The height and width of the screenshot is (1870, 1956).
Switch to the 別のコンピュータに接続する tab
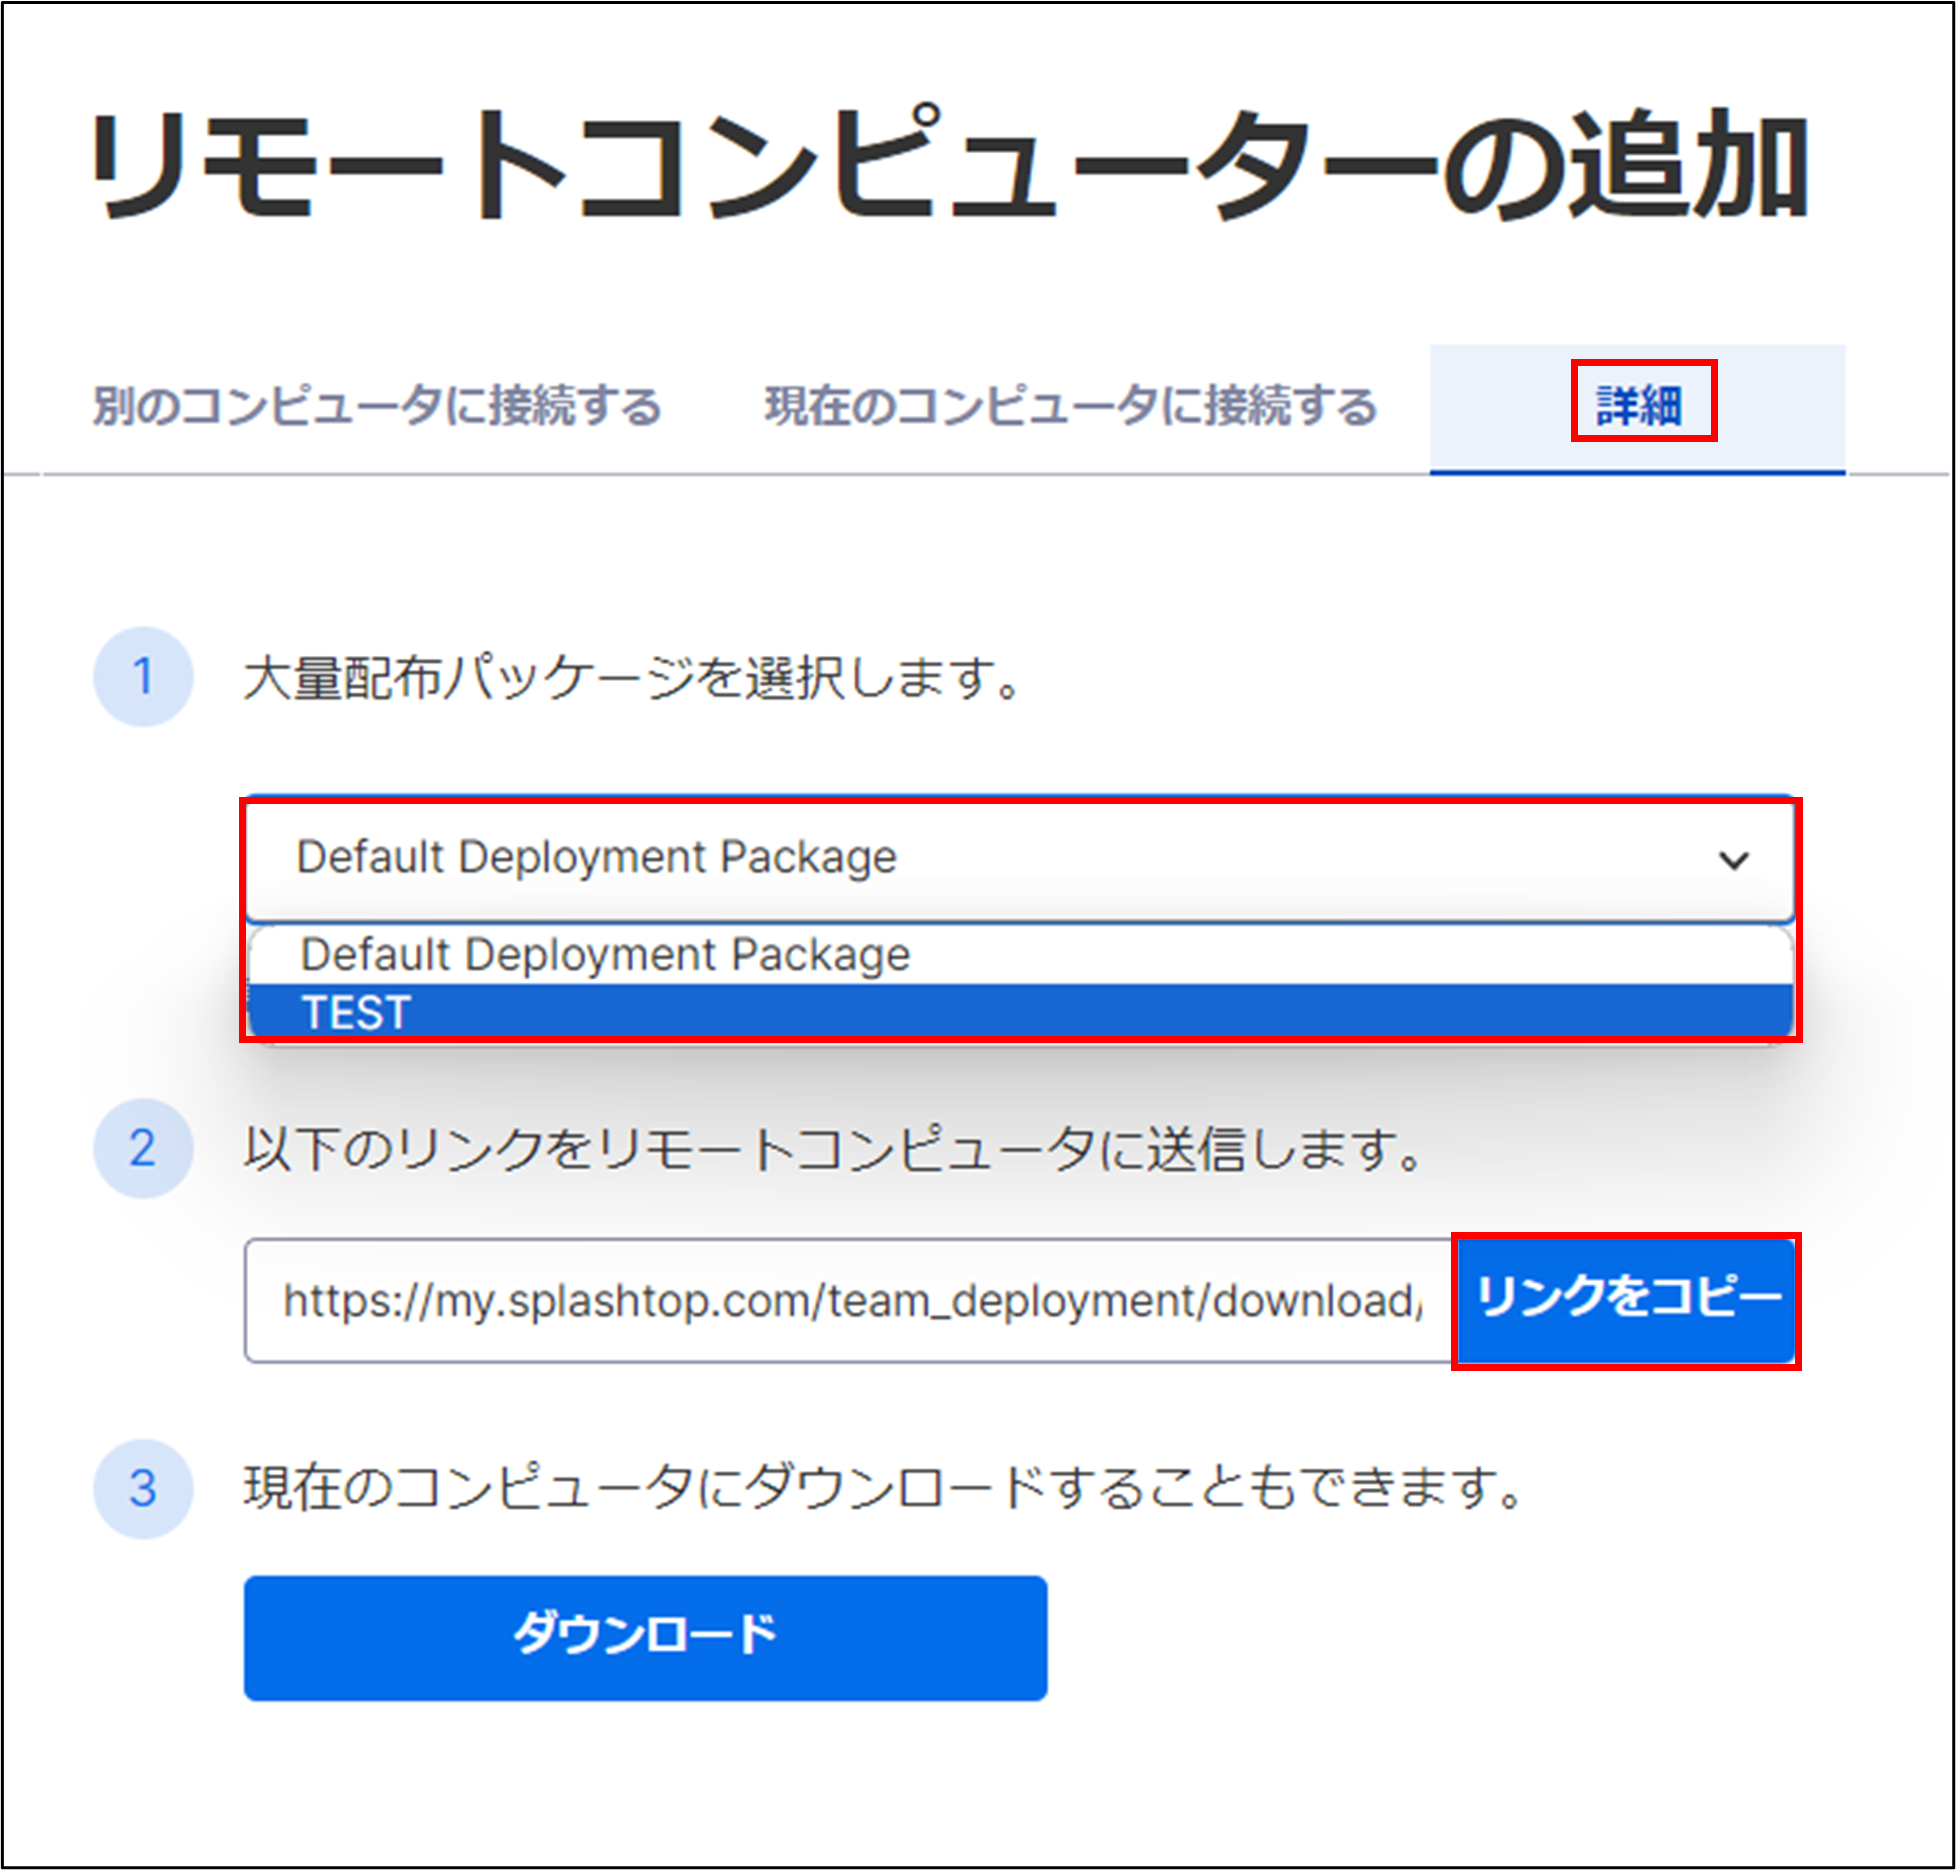tap(375, 404)
